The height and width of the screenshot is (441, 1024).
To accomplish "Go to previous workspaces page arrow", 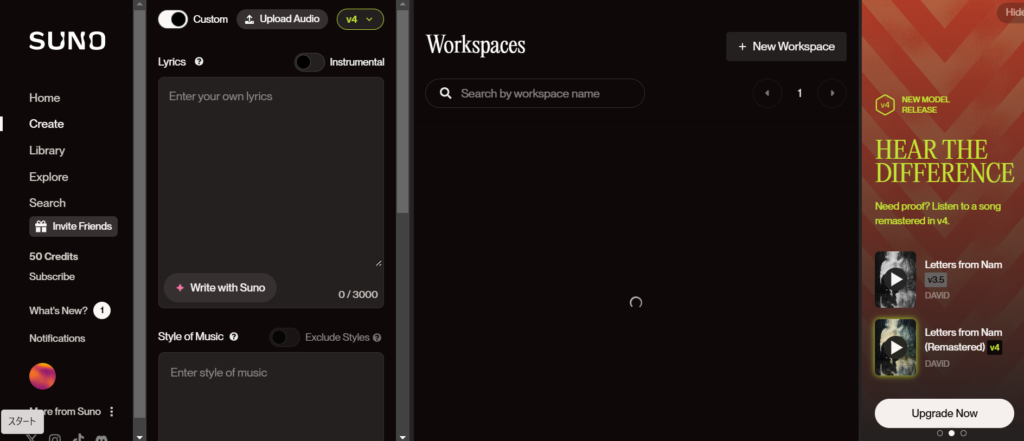I will pos(767,93).
